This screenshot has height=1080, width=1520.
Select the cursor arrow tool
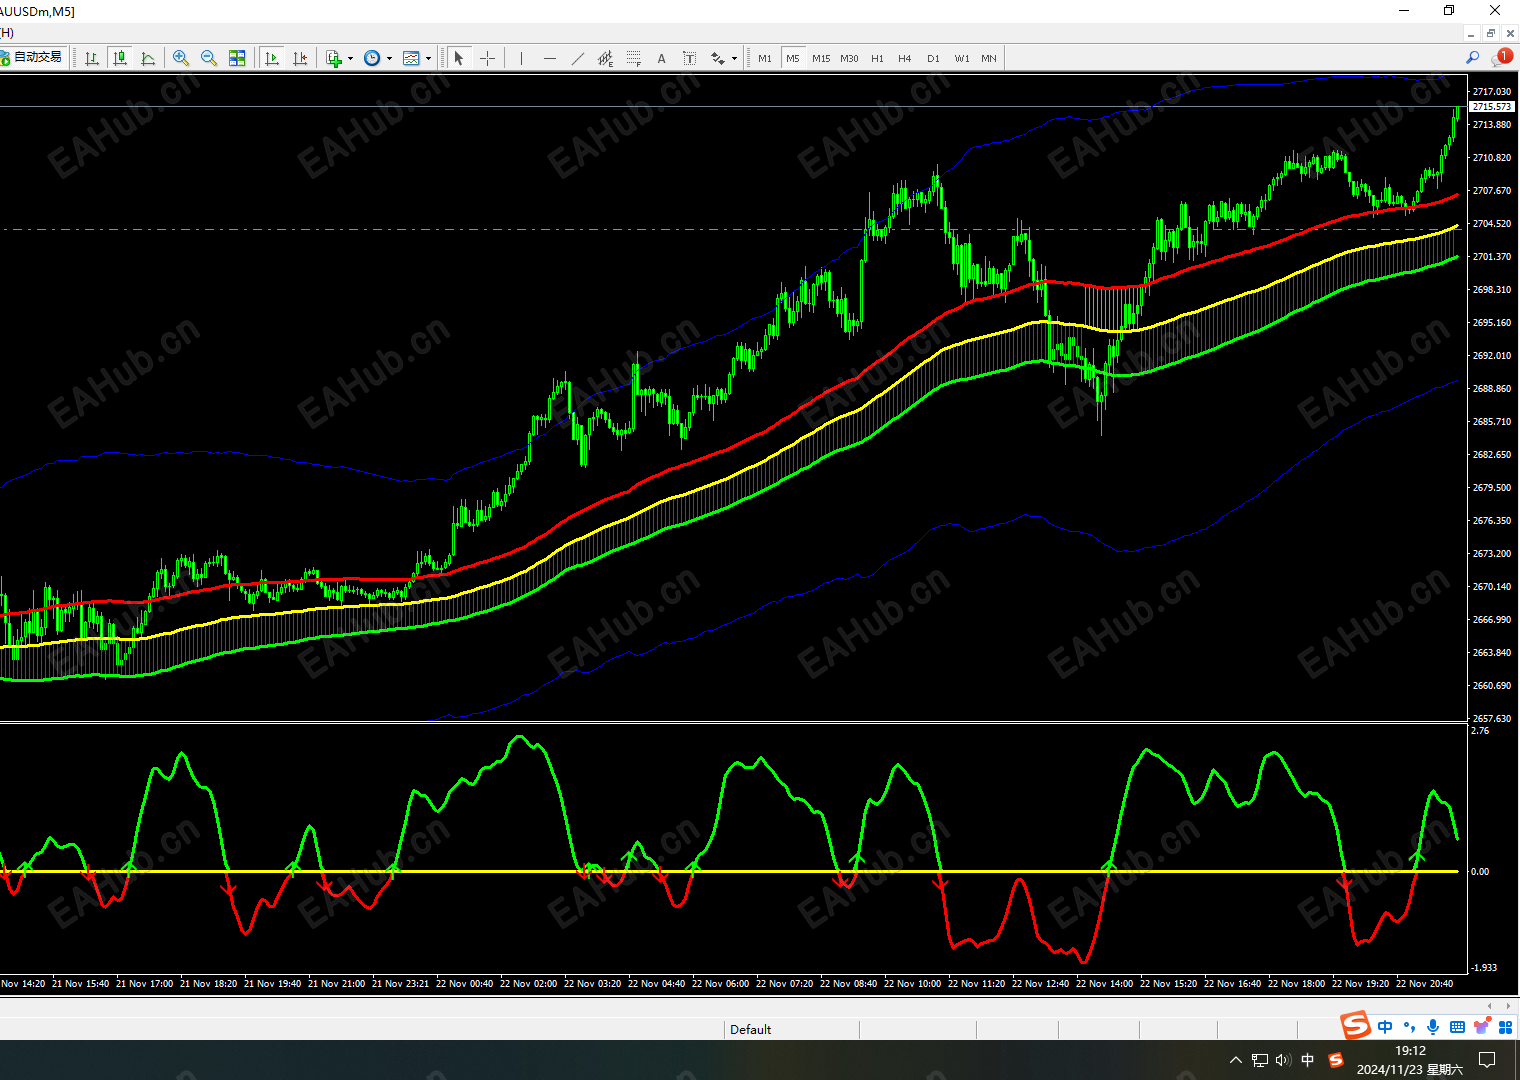tap(459, 58)
